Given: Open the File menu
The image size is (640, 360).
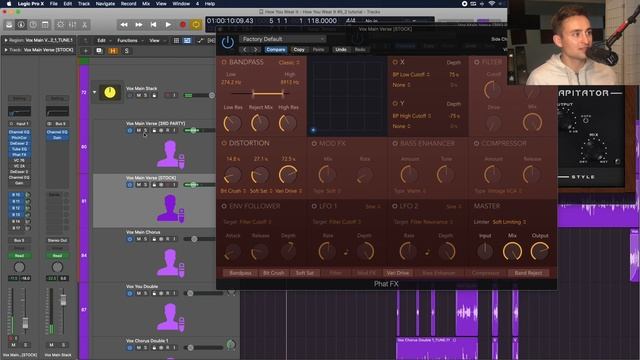Looking at the screenshot, I should pyautogui.click(x=53, y=4).
